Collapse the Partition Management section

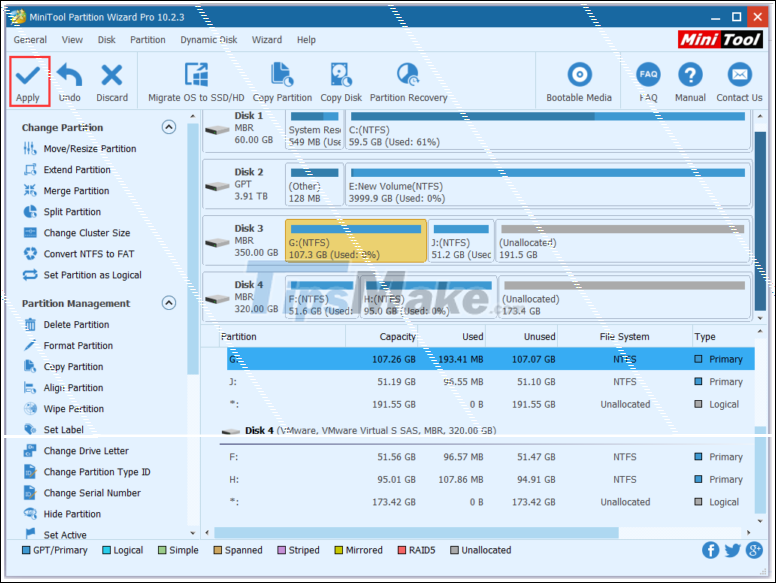click(x=169, y=303)
